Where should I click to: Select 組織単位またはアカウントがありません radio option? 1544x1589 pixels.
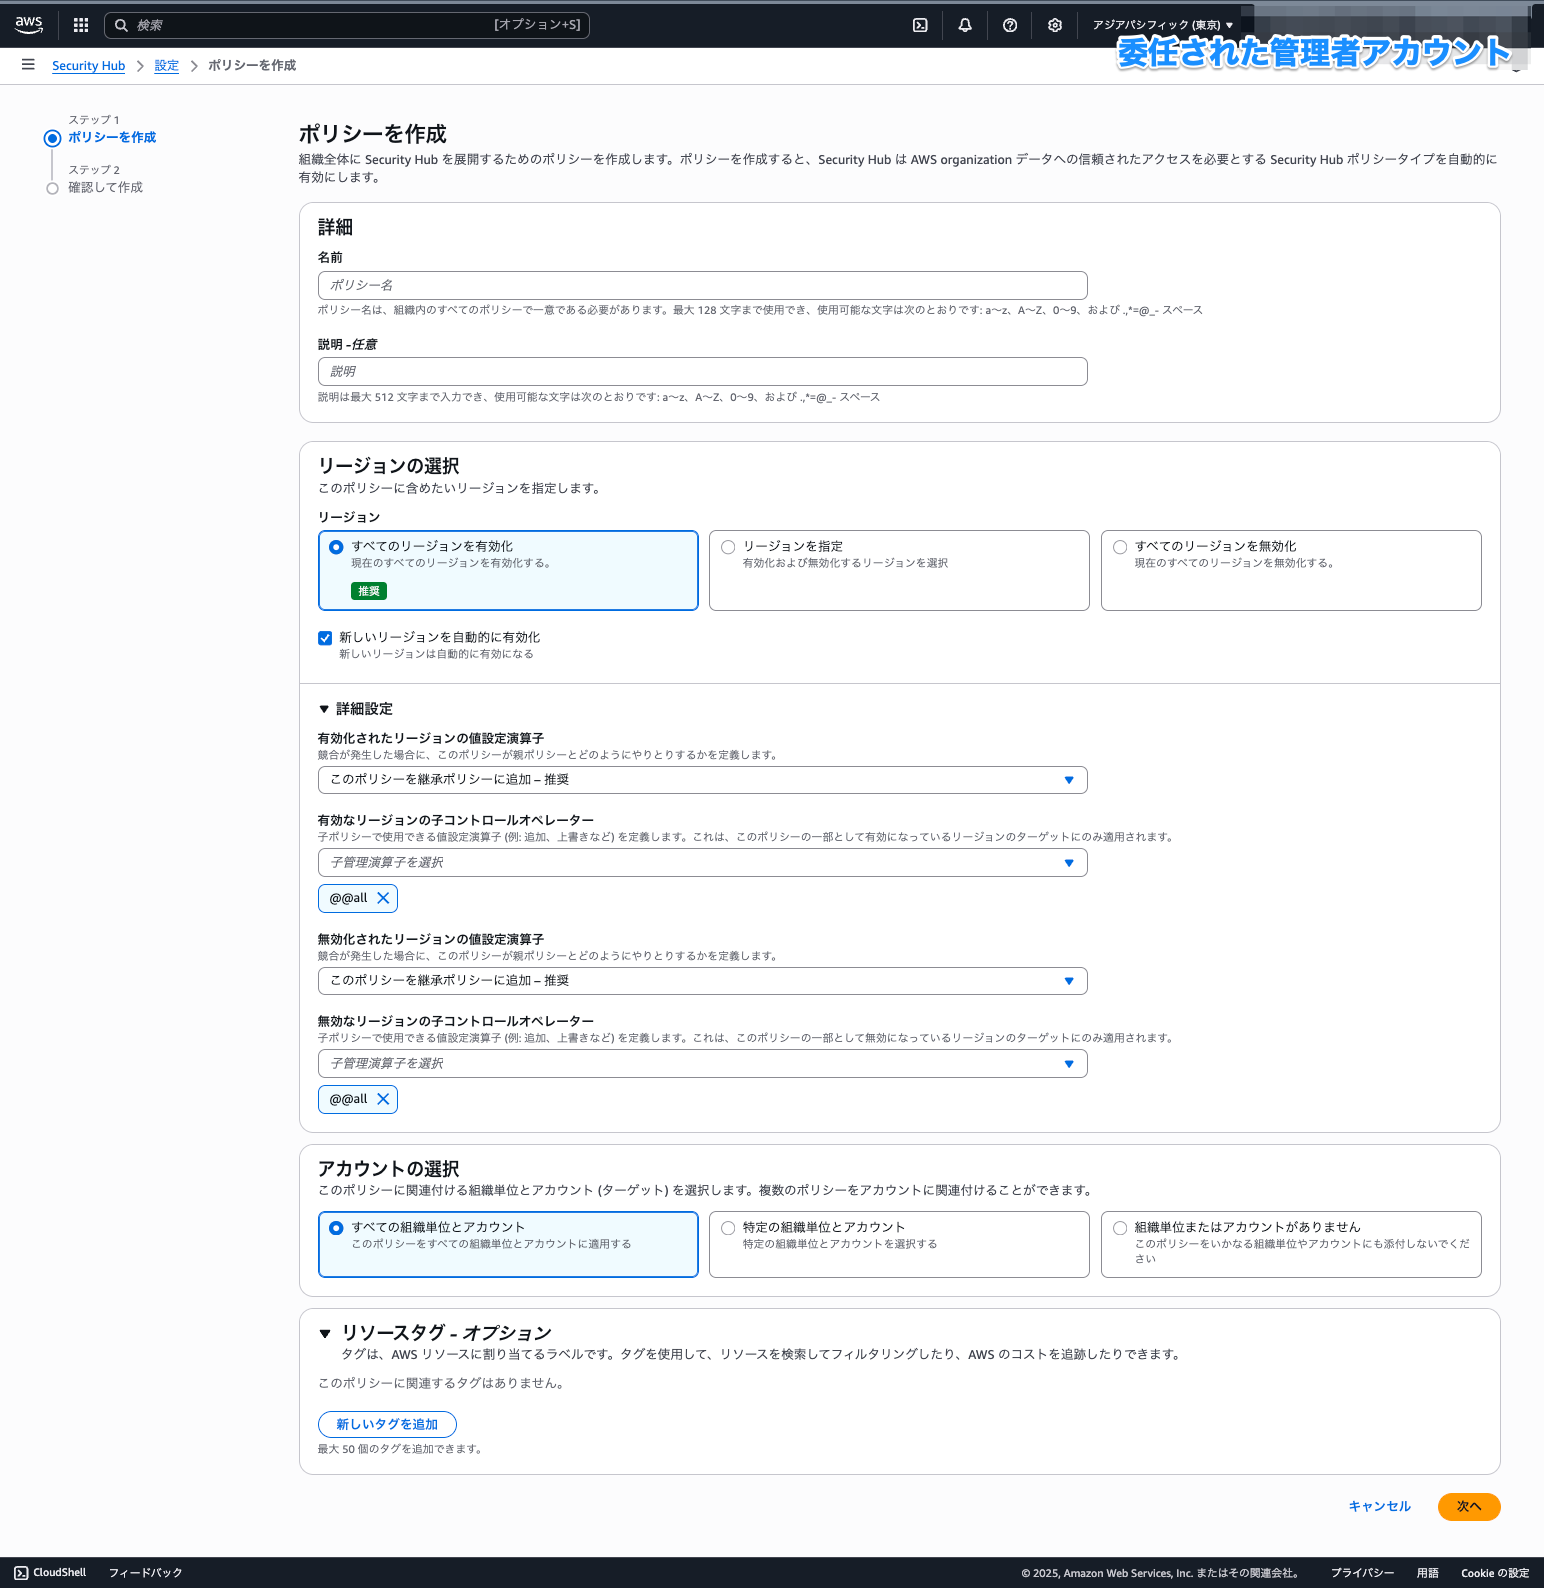pos(1120,1228)
